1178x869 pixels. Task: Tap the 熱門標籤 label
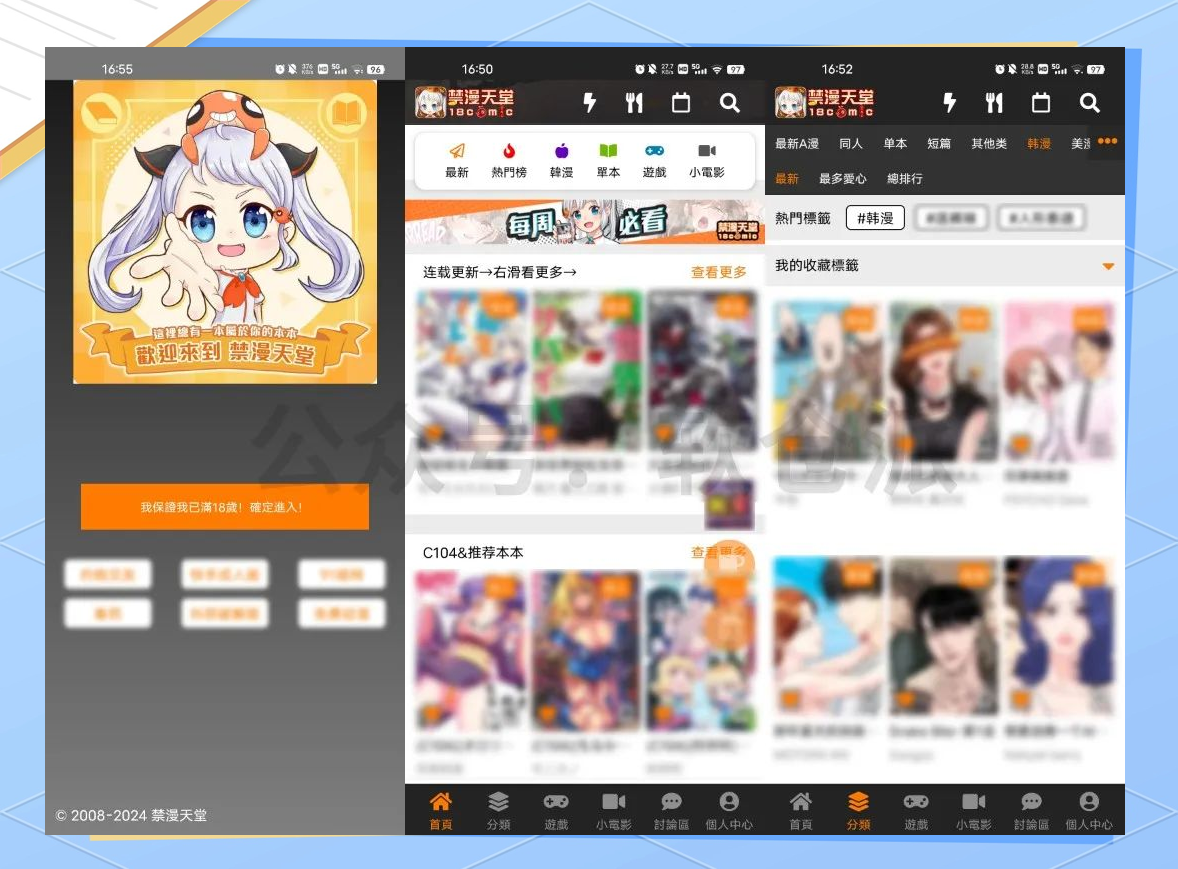pos(802,218)
